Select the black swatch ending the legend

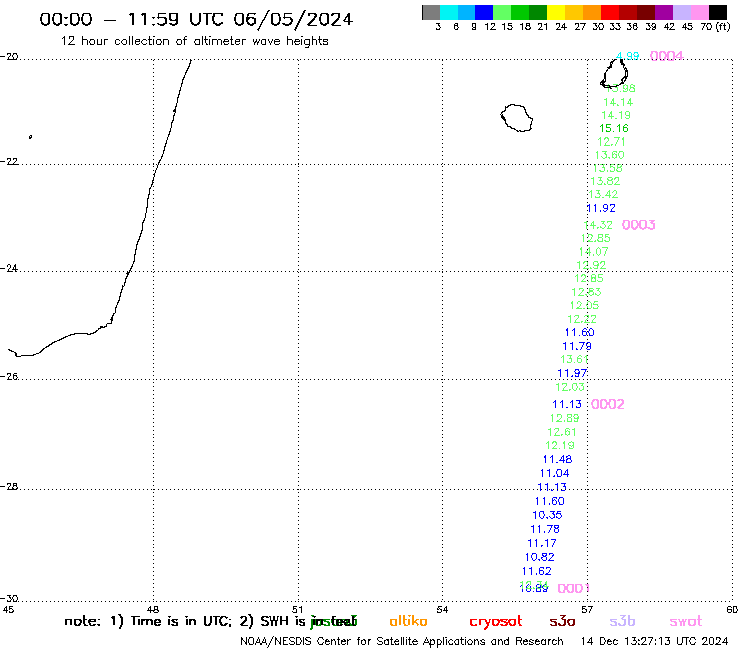(718, 12)
